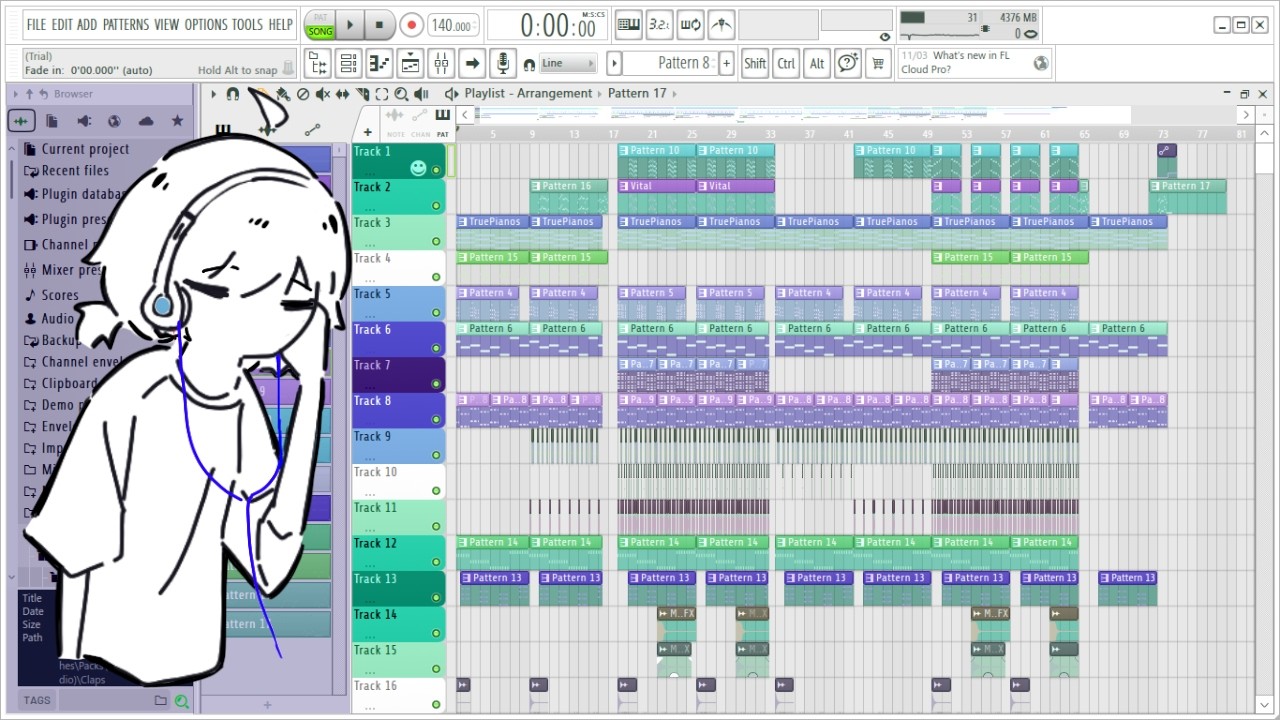Add new pattern with plus button

[x=726, y=63]
